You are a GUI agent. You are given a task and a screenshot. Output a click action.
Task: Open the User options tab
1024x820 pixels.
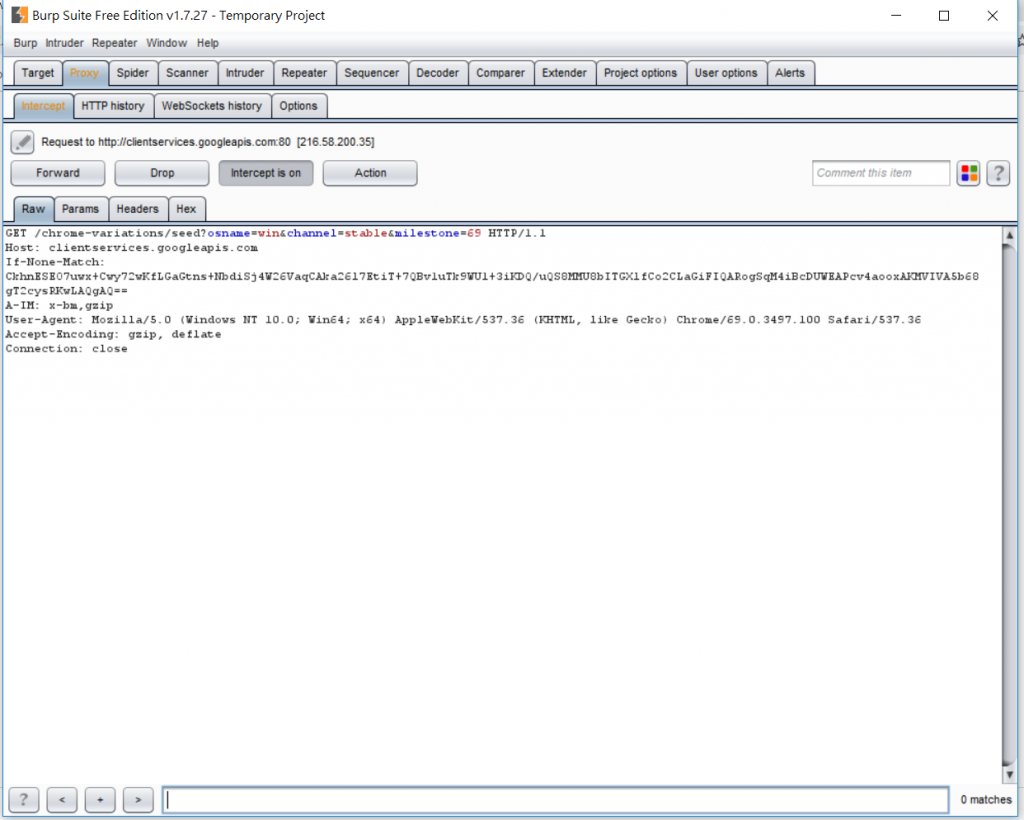(726, 73)
